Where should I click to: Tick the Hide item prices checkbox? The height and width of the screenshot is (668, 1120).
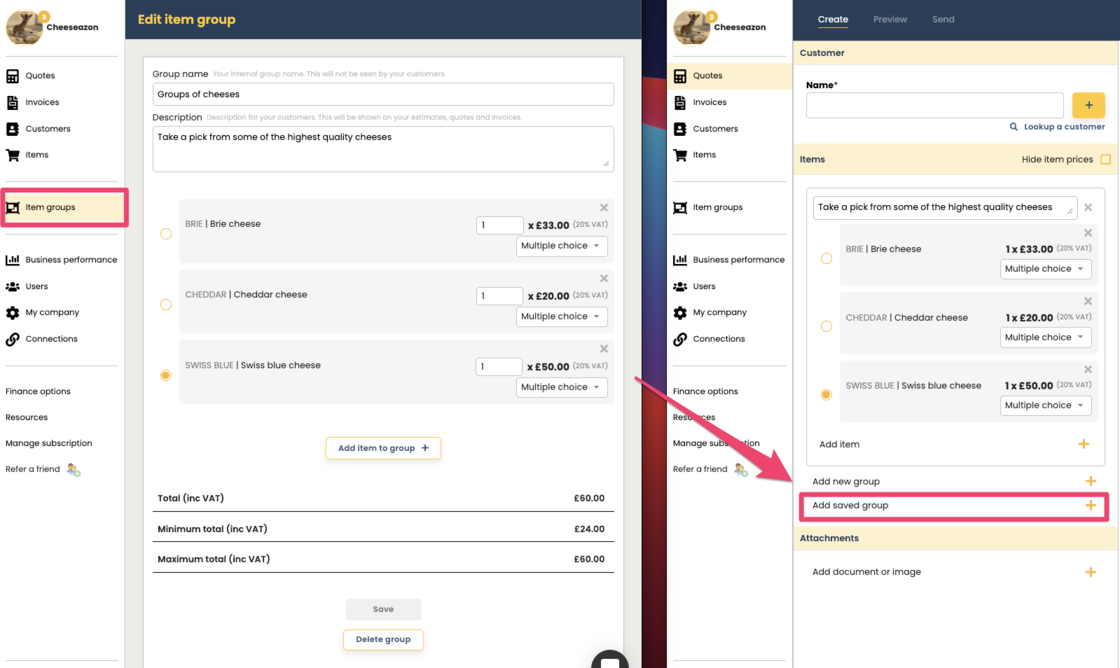(1105, 160)
